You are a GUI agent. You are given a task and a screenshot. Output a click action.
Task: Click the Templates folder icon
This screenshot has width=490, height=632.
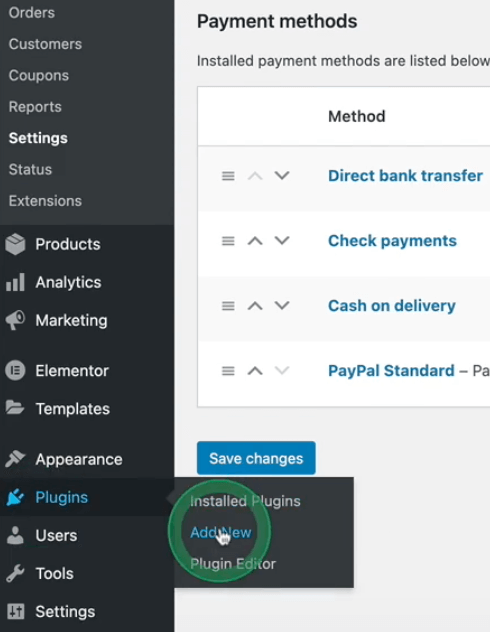pyautogui.click(x=15, y=408)
